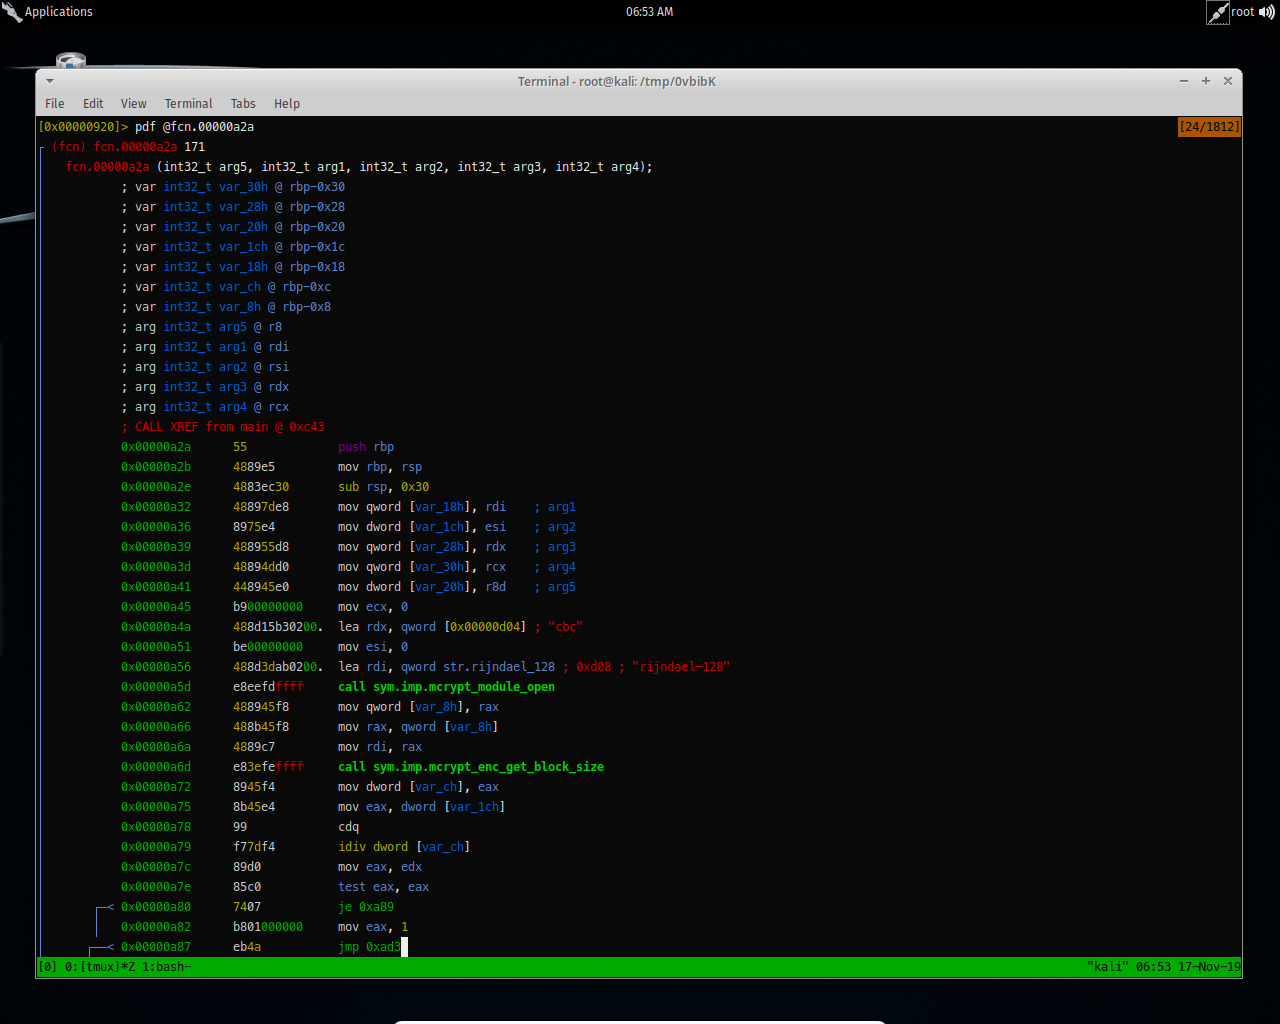Open the View menu
Image resolution: width=1280 pixels, height=1024 pixels.
pyautogui.click(x=133, y=104)
